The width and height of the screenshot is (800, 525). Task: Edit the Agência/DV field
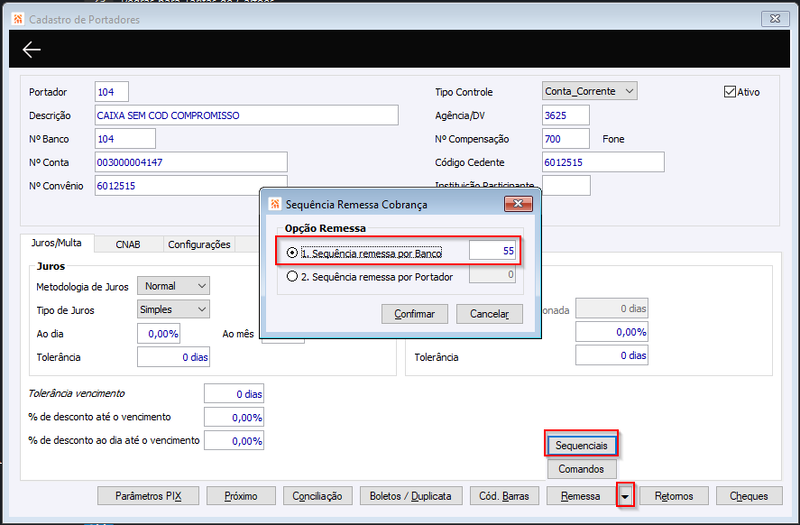click(x=566, y=115)
